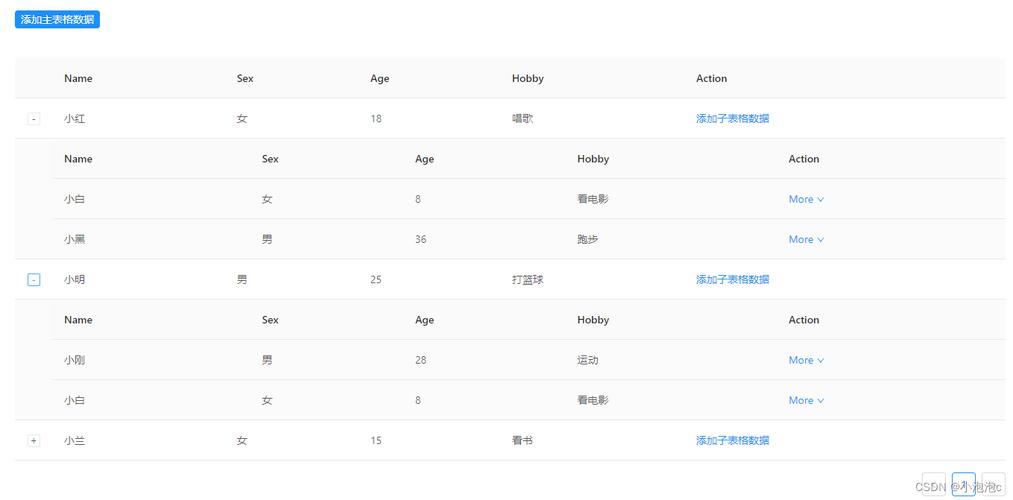Click 添加子表格数据 link in 小红 row
Viewport: 1013px width, 500px height.
click(732, 119)
